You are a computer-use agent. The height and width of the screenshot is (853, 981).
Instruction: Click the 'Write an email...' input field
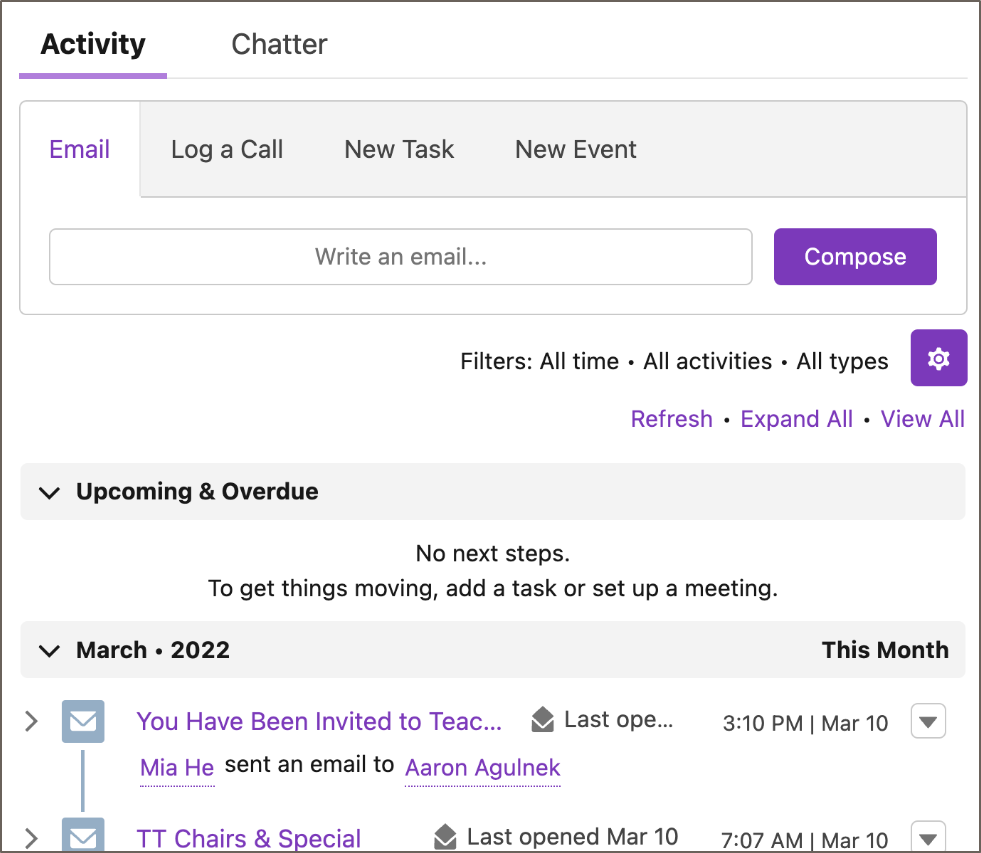(400, 257)
